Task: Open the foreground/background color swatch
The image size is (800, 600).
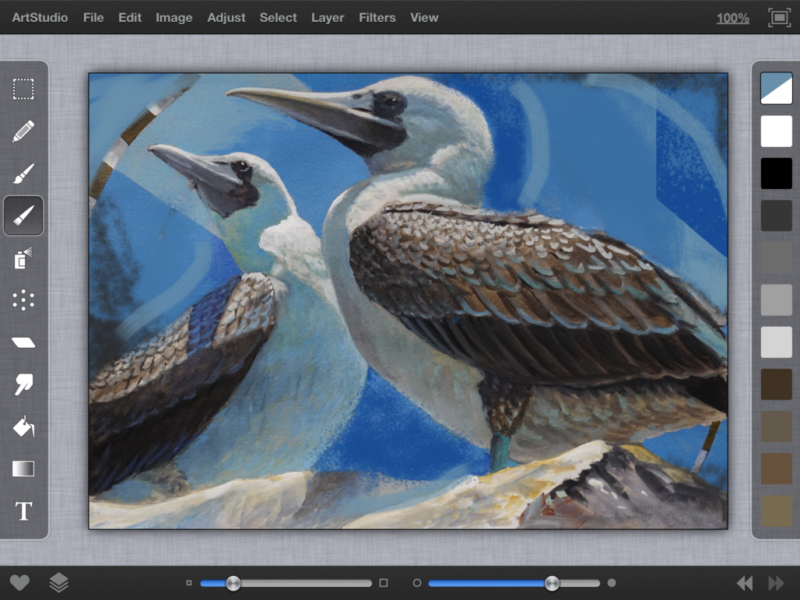Action: 776,88
